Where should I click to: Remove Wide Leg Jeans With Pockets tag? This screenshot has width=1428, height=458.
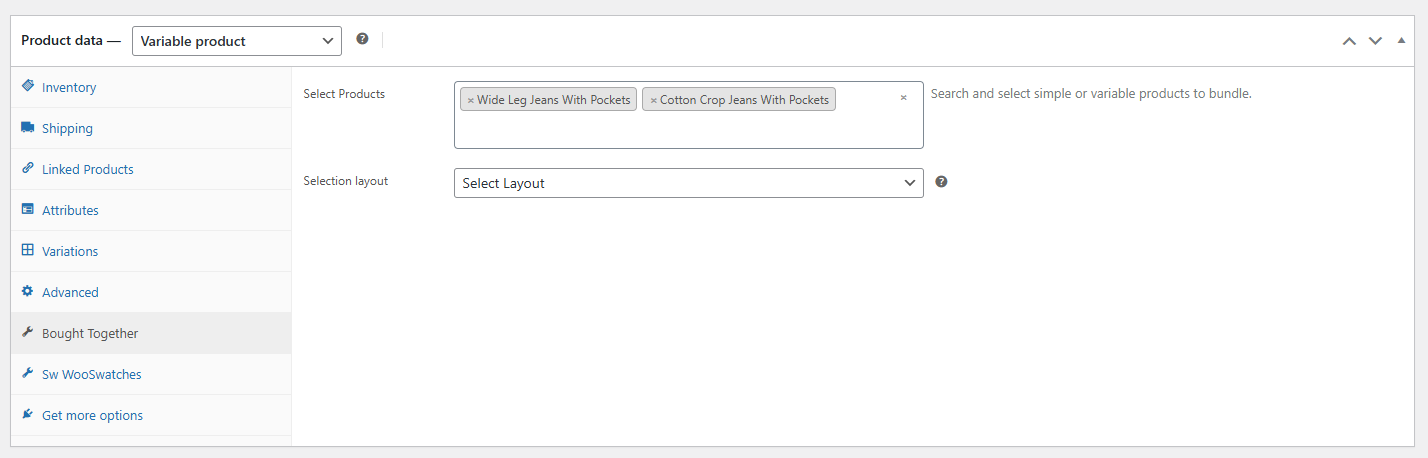tap(471, 100)
